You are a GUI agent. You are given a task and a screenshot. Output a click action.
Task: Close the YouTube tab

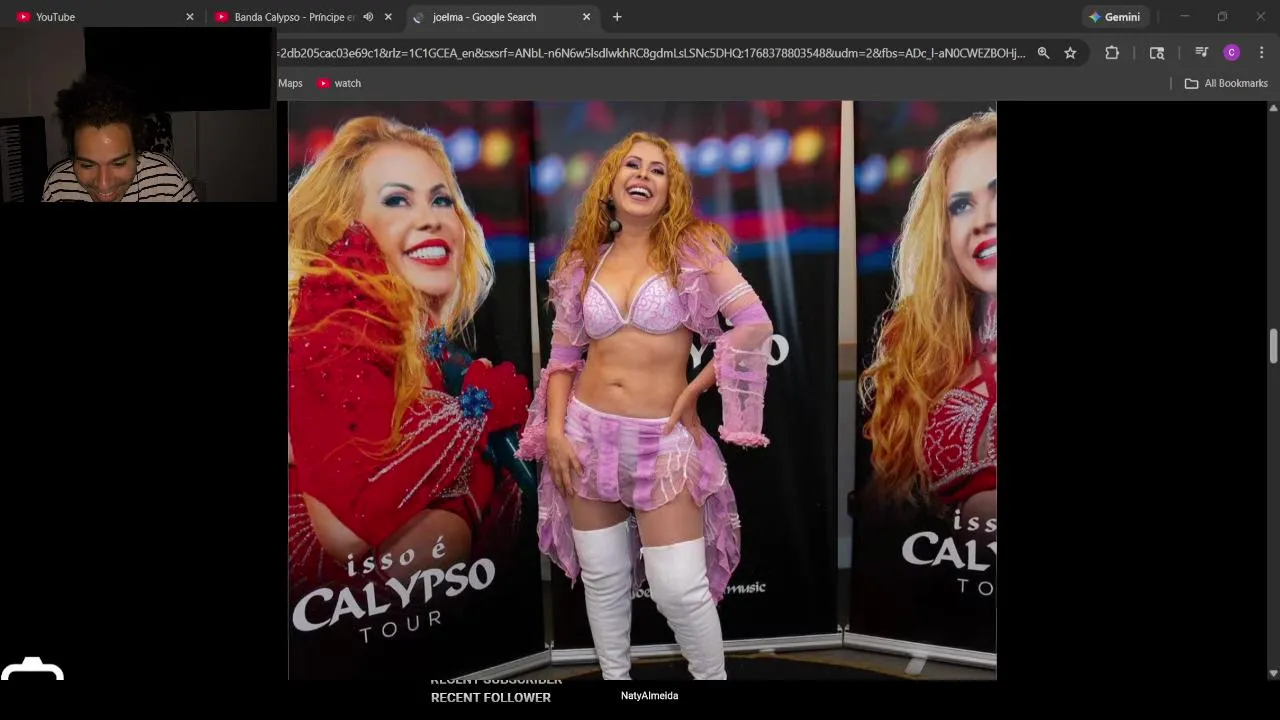click(190, 17)
